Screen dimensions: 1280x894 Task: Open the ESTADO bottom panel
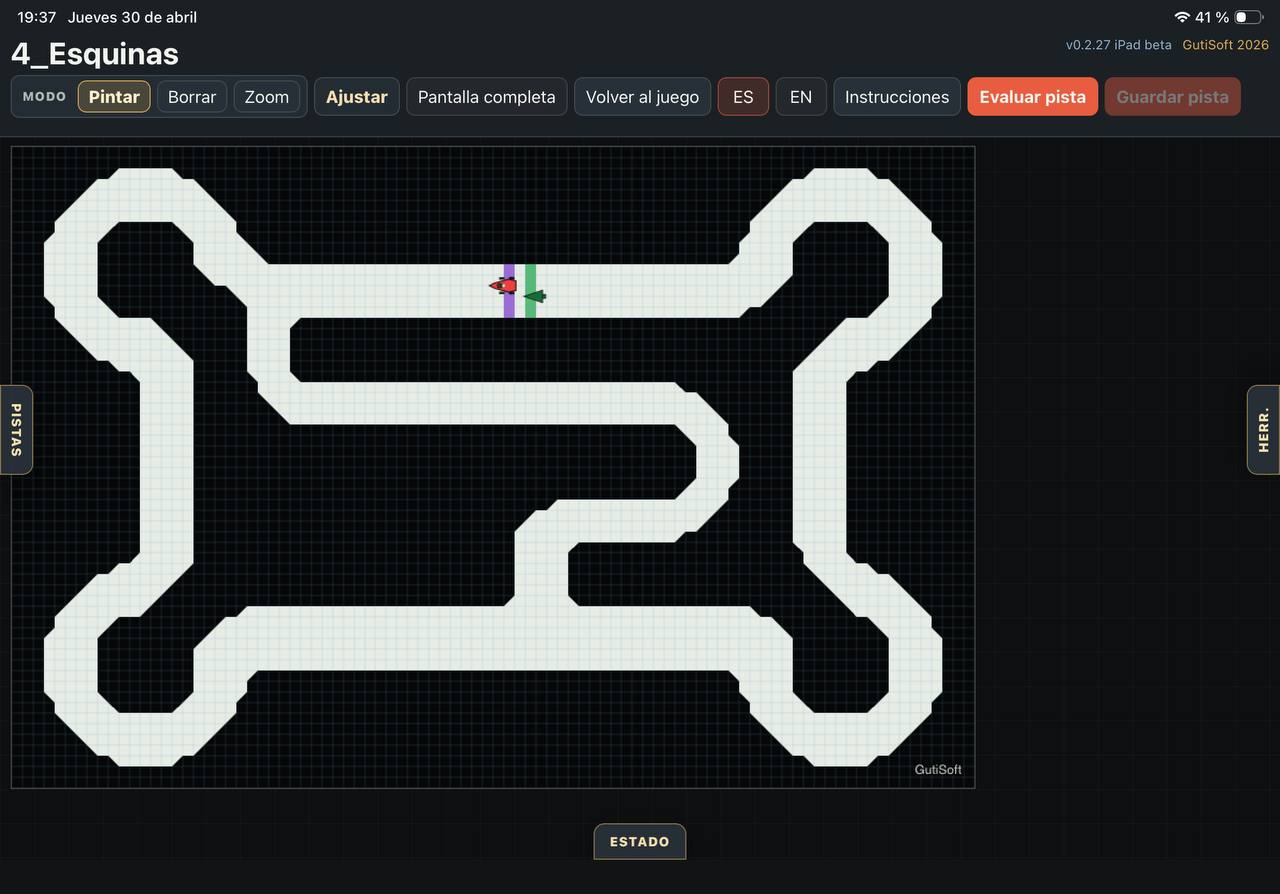pos(640,842)
